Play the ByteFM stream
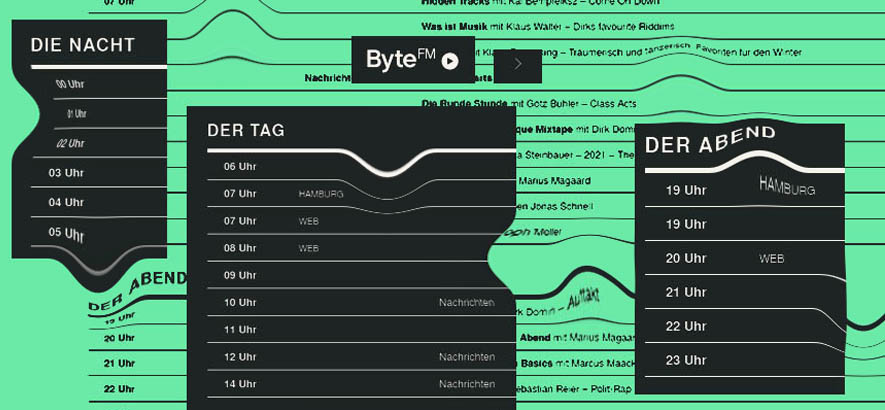This screenshot has width=885, height=410. tap(450, 61)
